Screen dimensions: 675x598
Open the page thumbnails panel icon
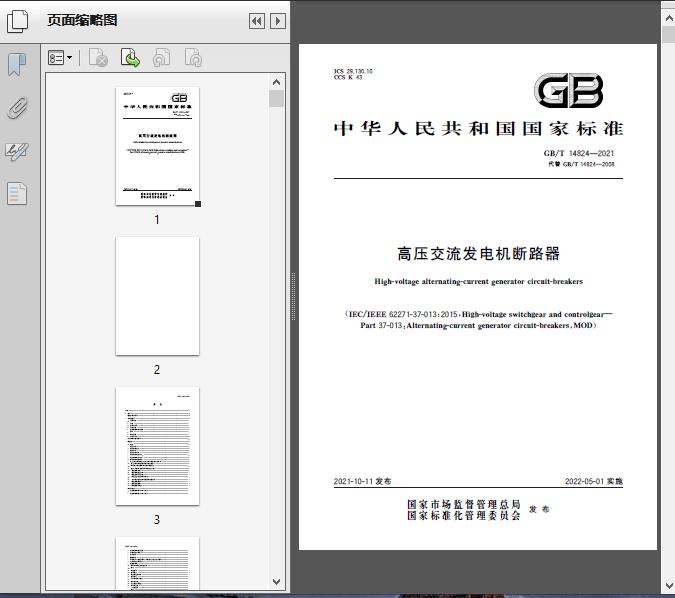[18, 21]
